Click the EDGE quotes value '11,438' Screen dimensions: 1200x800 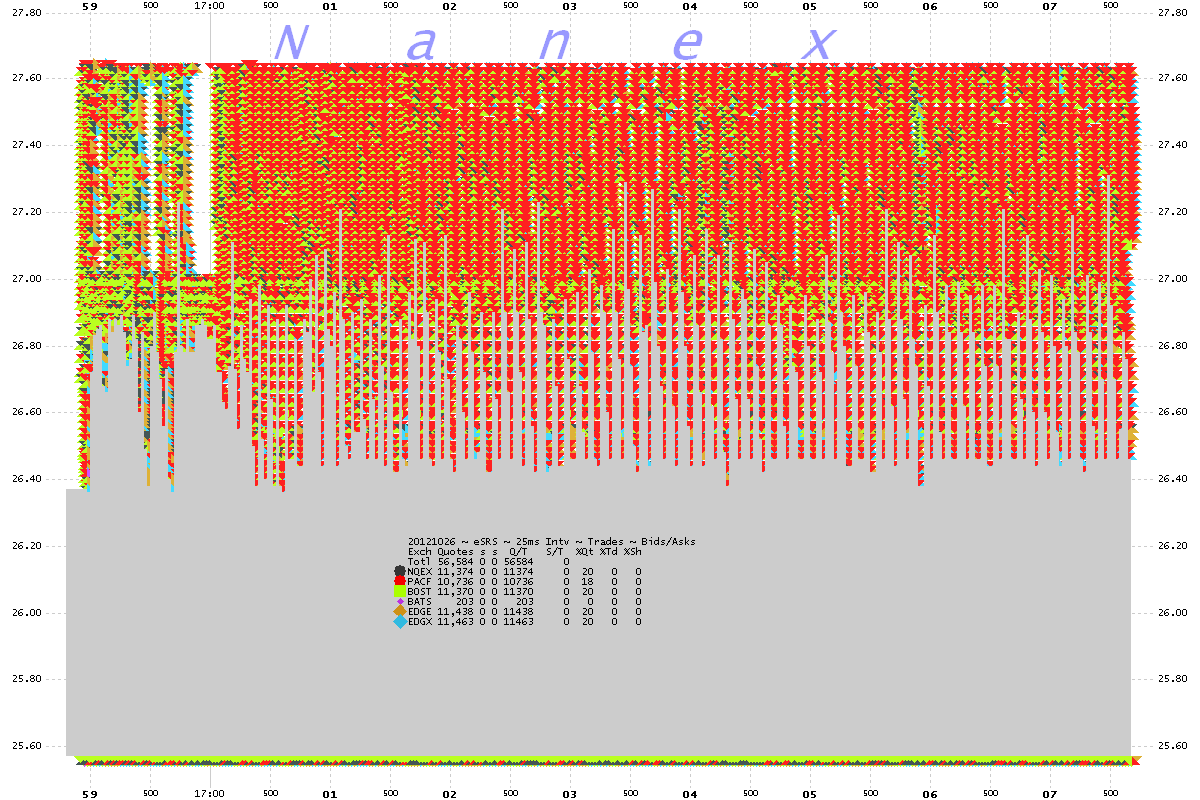455,611
